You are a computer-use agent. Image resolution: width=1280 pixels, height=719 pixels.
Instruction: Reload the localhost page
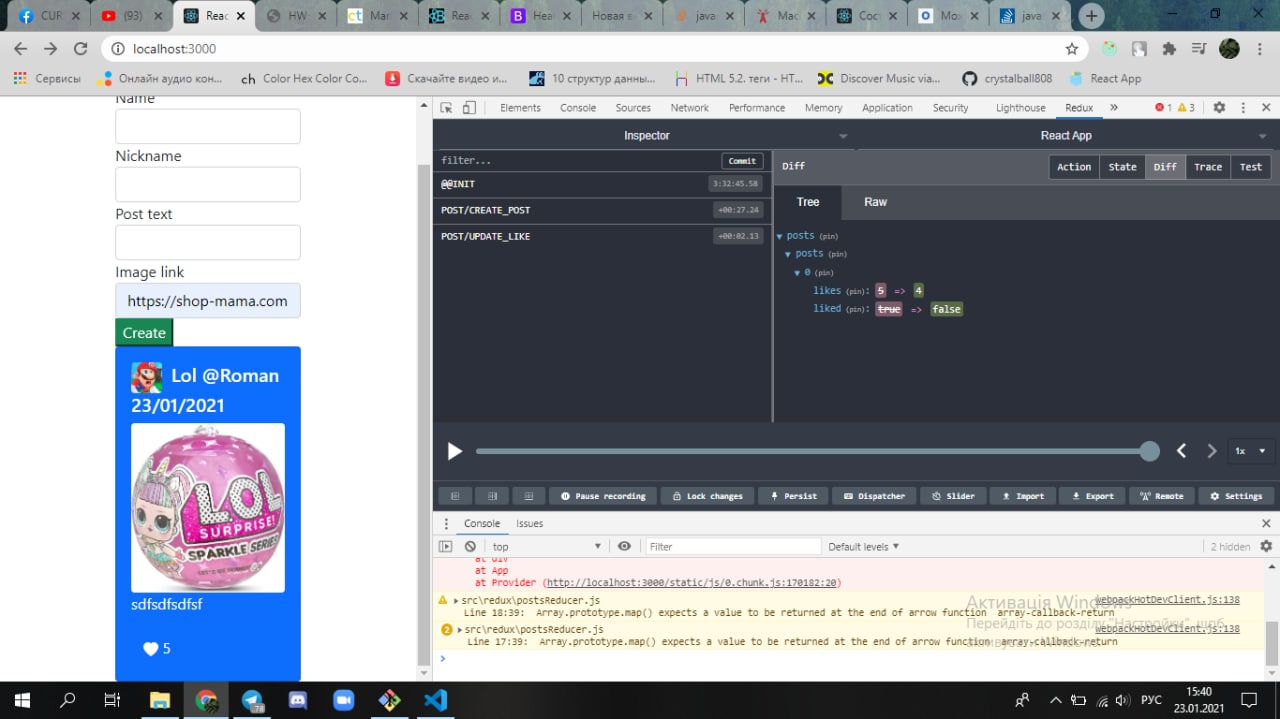click(79, 49)
